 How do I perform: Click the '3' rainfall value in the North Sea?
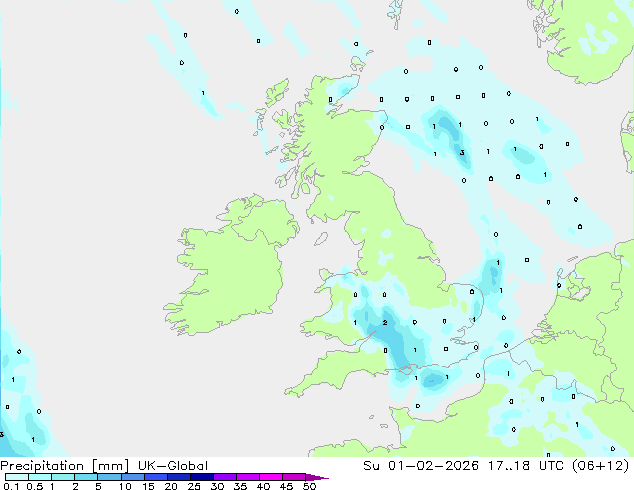coord(462,153)
